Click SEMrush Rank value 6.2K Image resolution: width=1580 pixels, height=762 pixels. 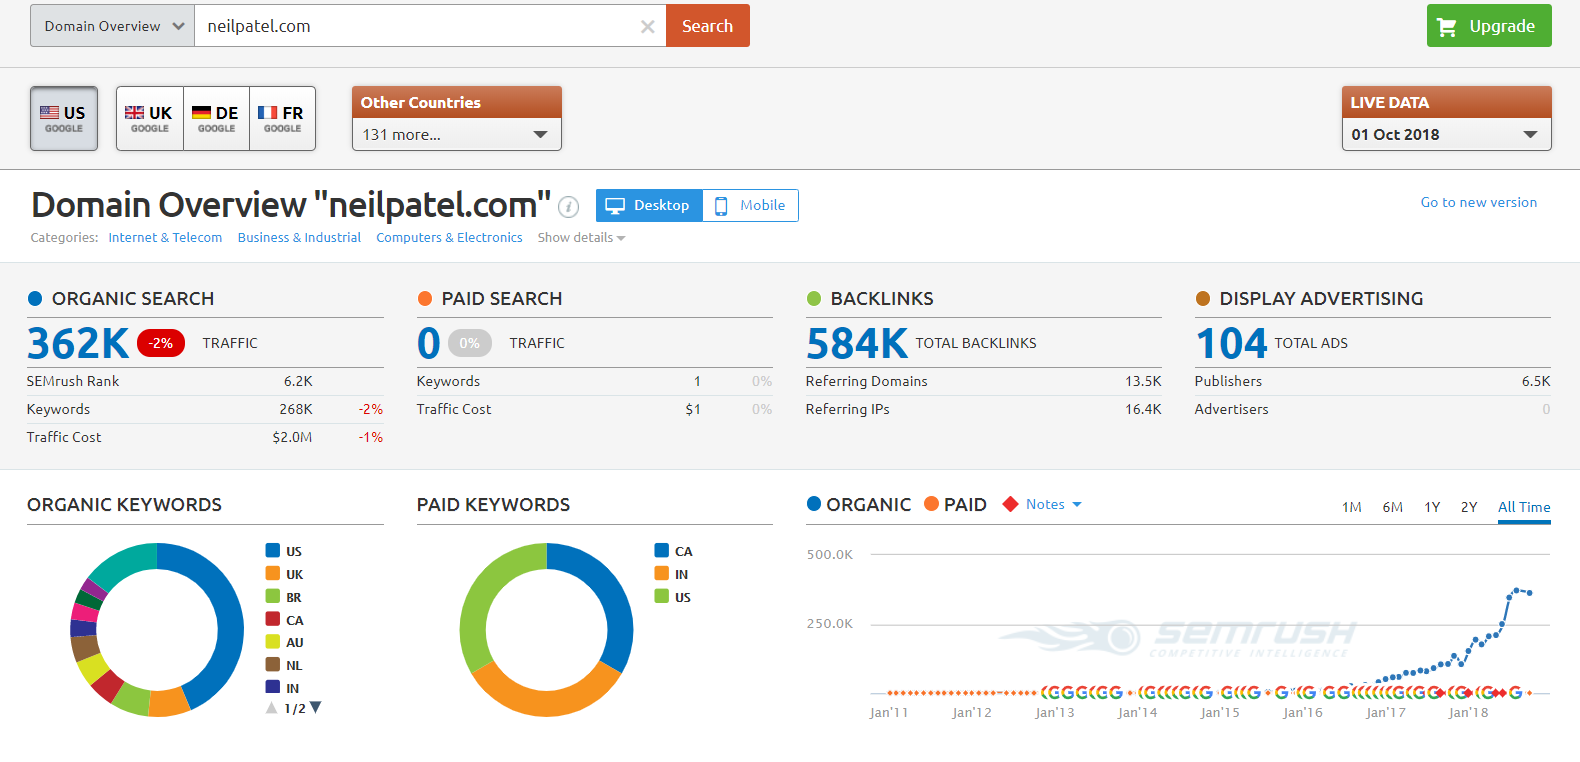point(298,381)
